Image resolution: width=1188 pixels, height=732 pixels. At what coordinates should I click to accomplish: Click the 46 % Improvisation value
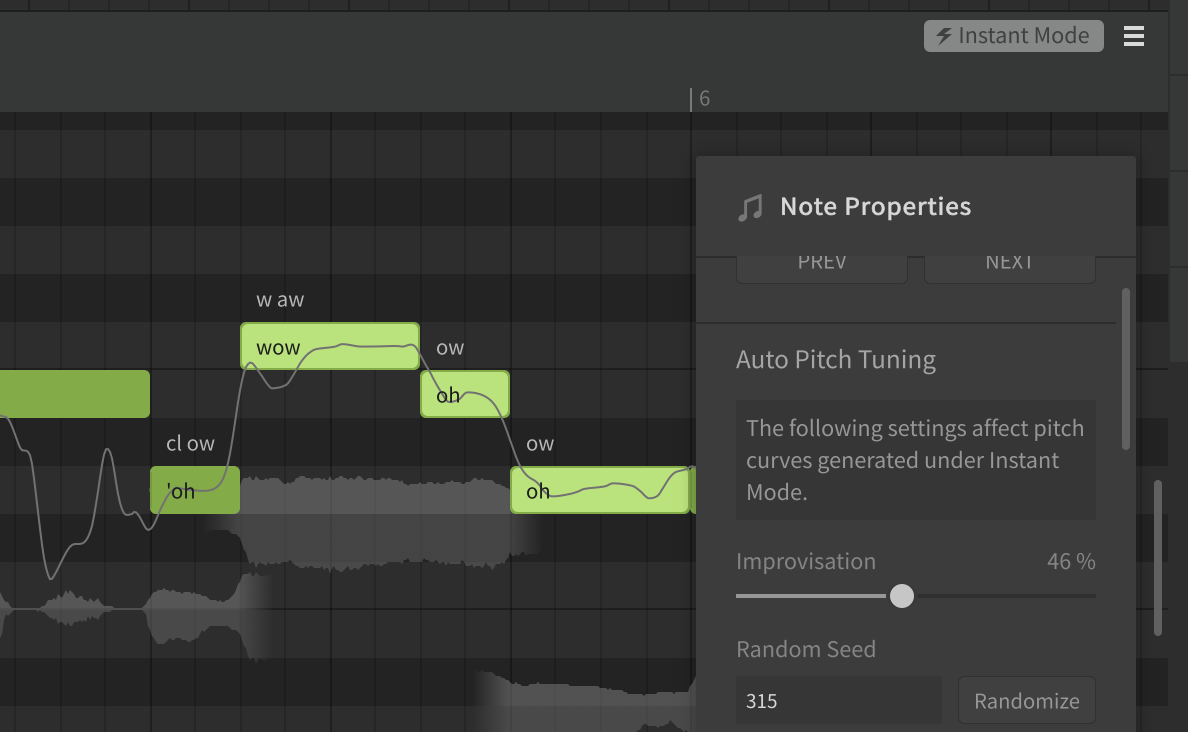coord(1070,562)
